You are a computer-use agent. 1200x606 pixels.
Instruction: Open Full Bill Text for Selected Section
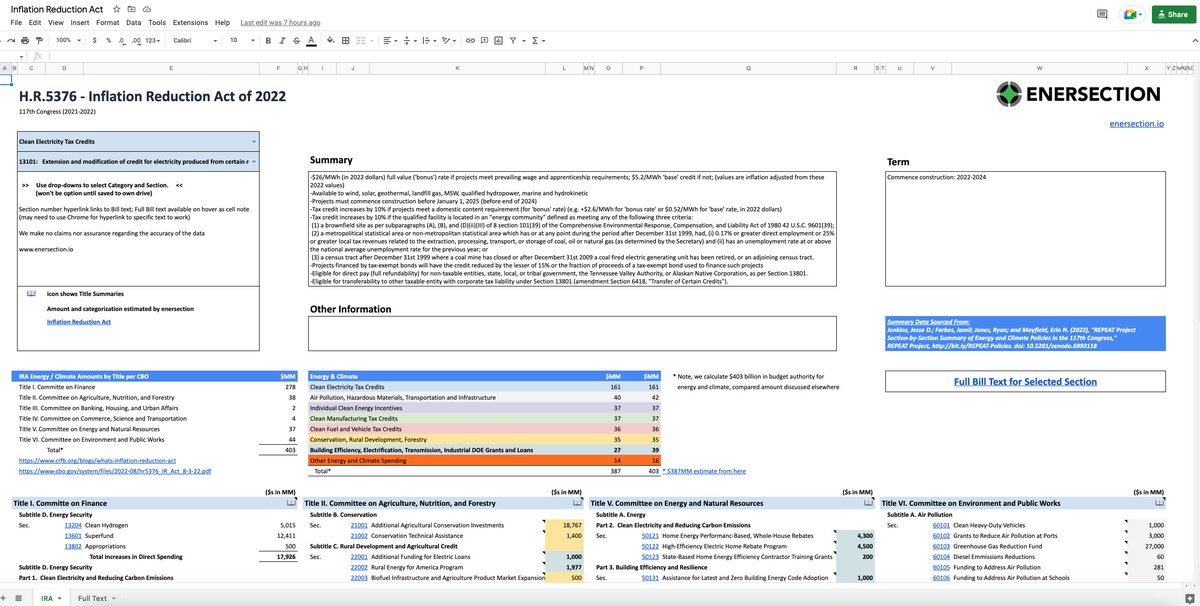pos(1025,381)
